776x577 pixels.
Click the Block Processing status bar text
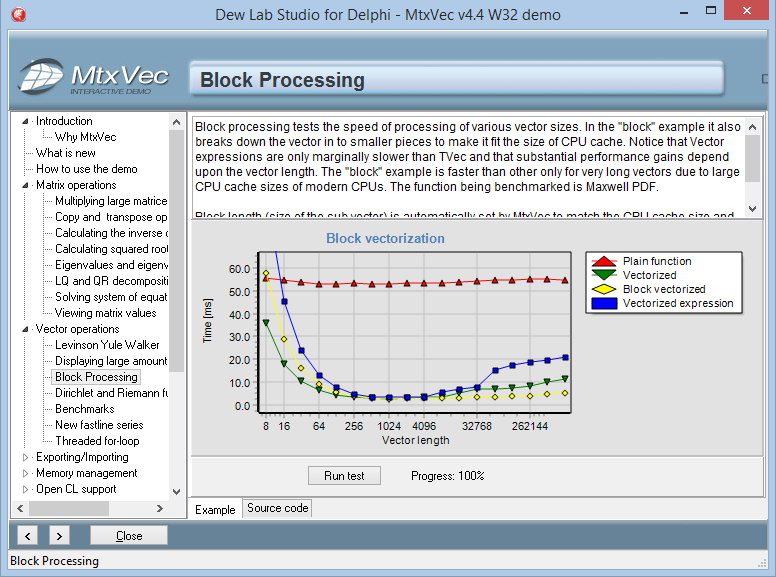54,561
